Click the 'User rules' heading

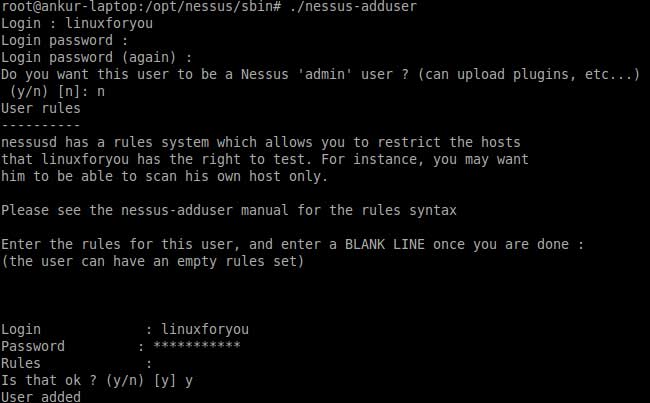pyautogui.click(x=40, y=109)
